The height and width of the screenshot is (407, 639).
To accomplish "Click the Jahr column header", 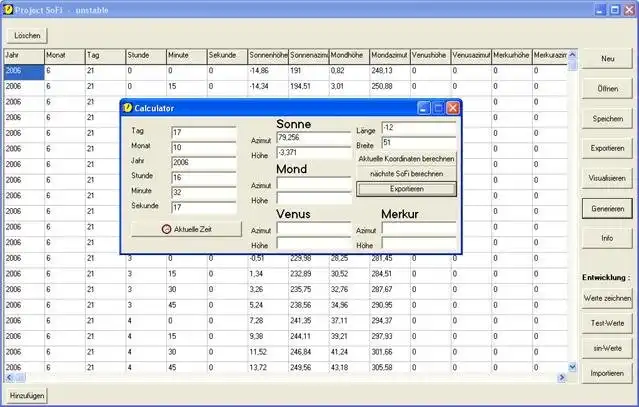I will point(24,56).
